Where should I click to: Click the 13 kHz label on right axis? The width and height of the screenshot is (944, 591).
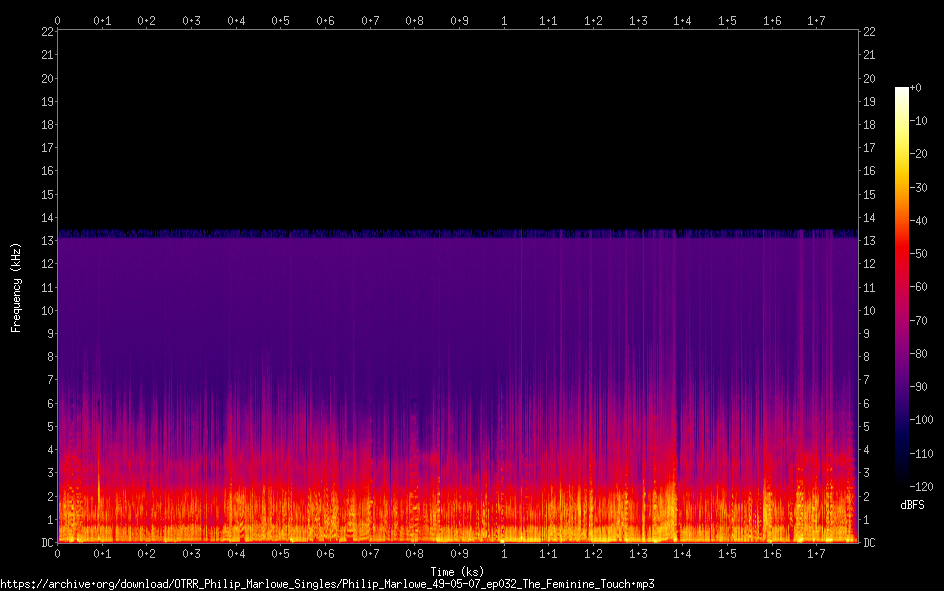869,241
